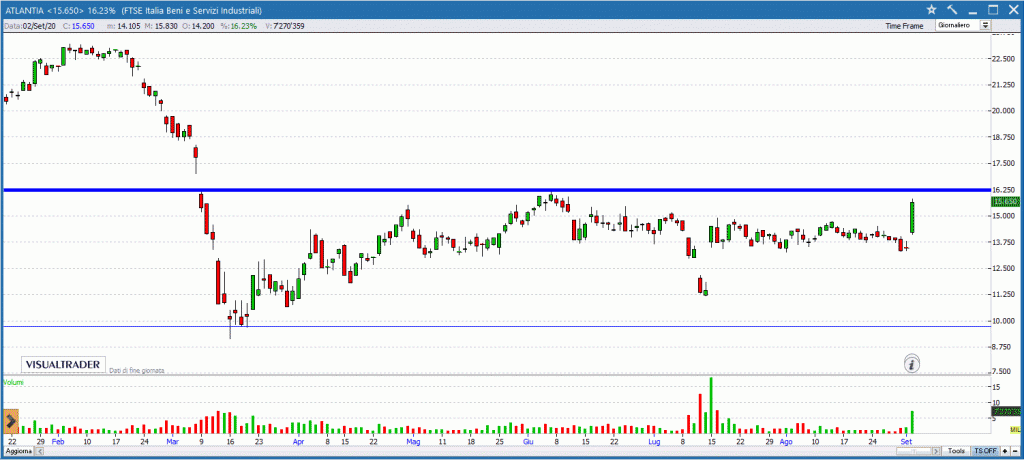Image resolution: width=1024 pixels, height=460 pixels.
Task: Zoom out with the minus button
Action: pyautogui.click(x=1015, y=451)
